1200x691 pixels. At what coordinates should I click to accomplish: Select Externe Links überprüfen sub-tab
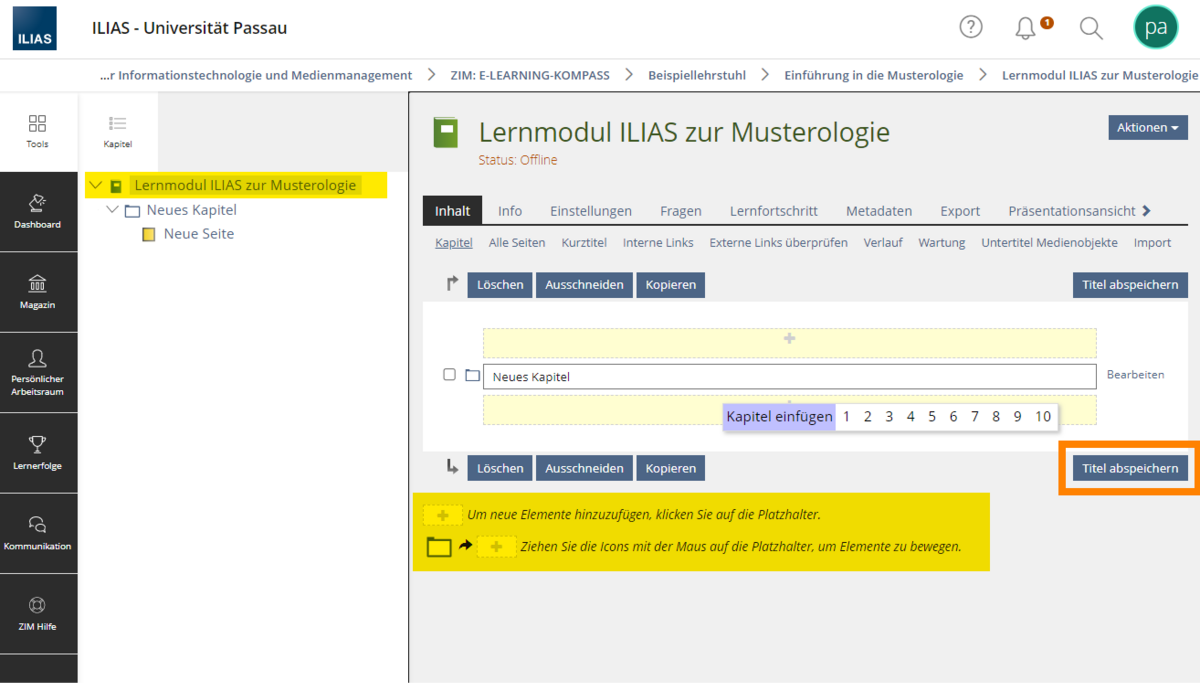tap(779, 242)
